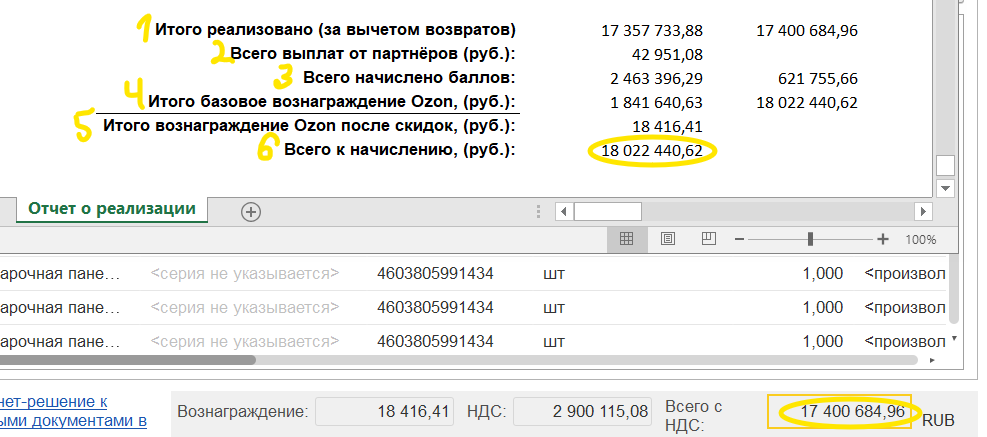Click horizontal scrollbar left arrow in Excel
The height and width of the screenshot is (437, 987).
[563, 211]
